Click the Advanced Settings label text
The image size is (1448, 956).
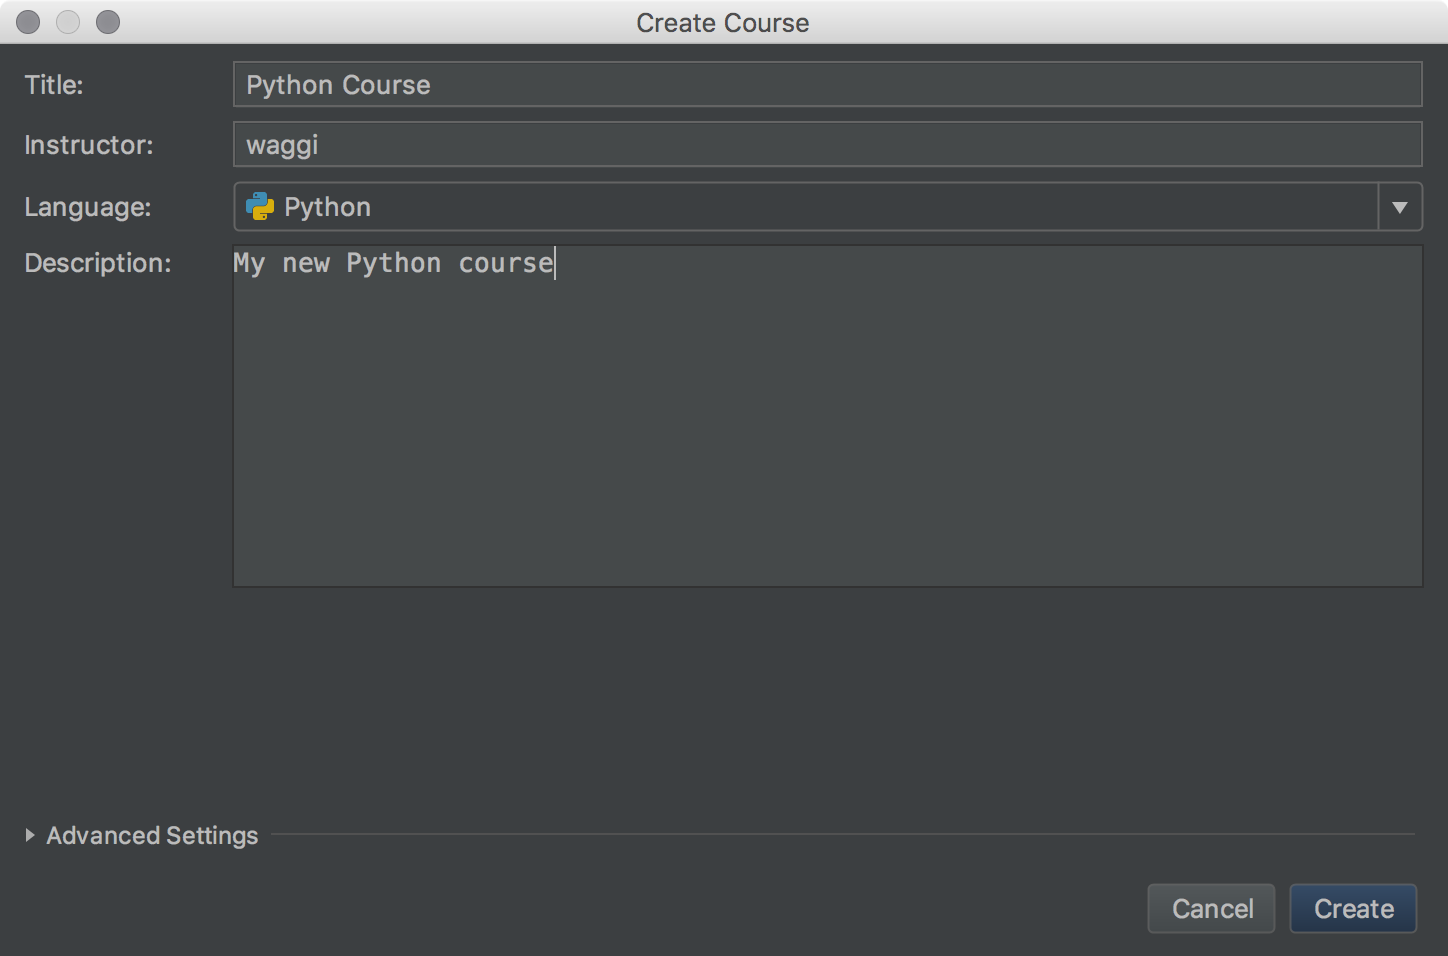point(152,836)
